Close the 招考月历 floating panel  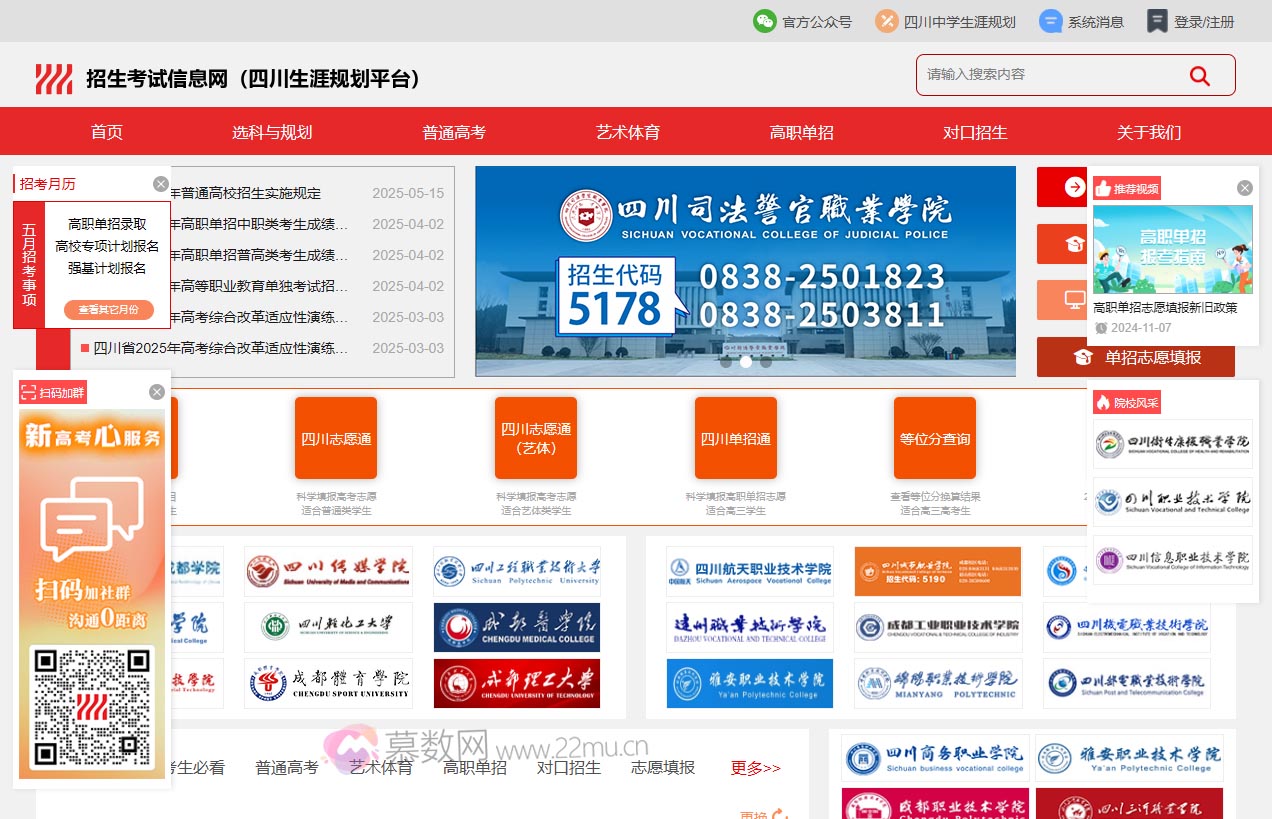[161, 184]
